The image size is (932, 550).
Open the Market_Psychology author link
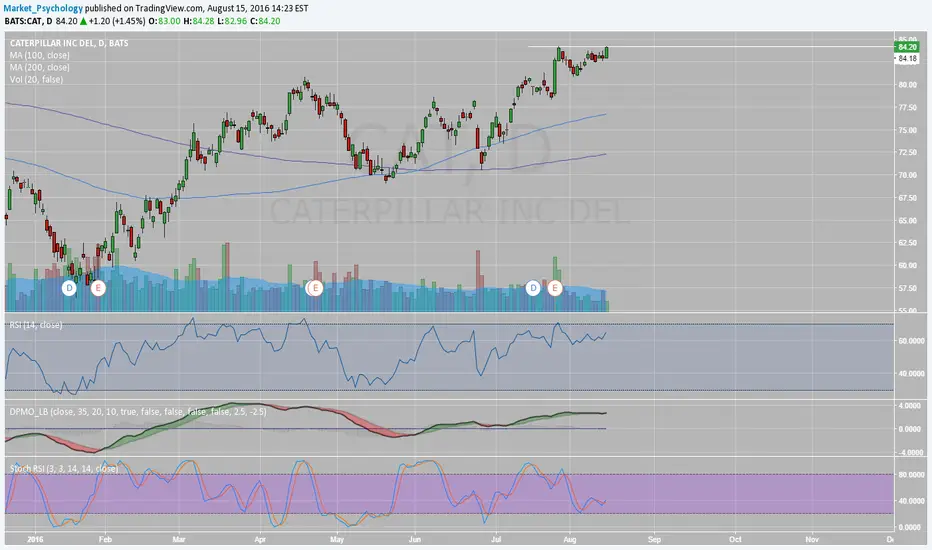[43, 8]
